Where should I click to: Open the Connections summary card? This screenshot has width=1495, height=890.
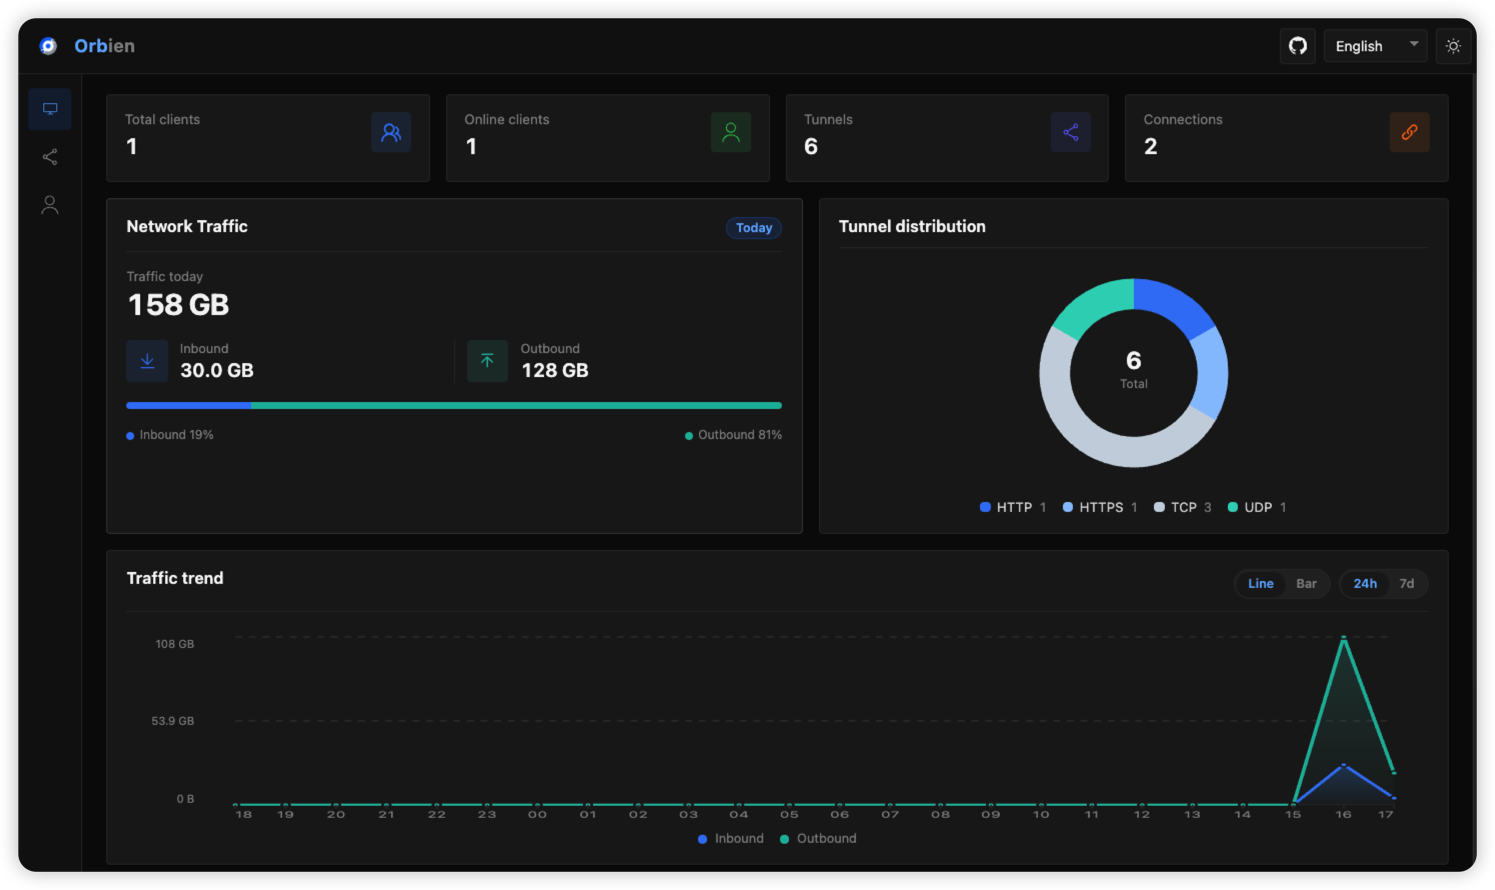(x=1287, y=138)
